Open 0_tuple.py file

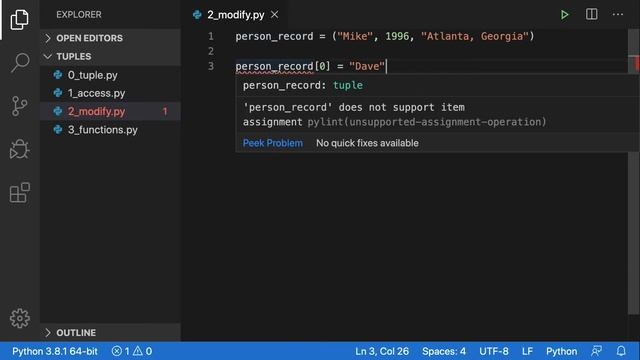pyautogui.click(x=110, y=75)
